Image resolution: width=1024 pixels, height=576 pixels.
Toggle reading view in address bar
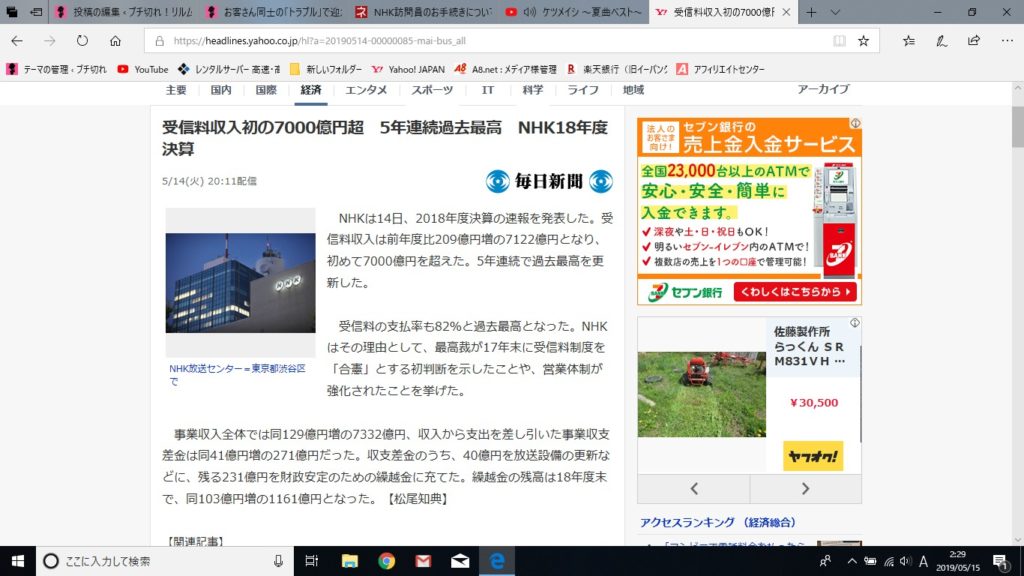click(839, 40)
